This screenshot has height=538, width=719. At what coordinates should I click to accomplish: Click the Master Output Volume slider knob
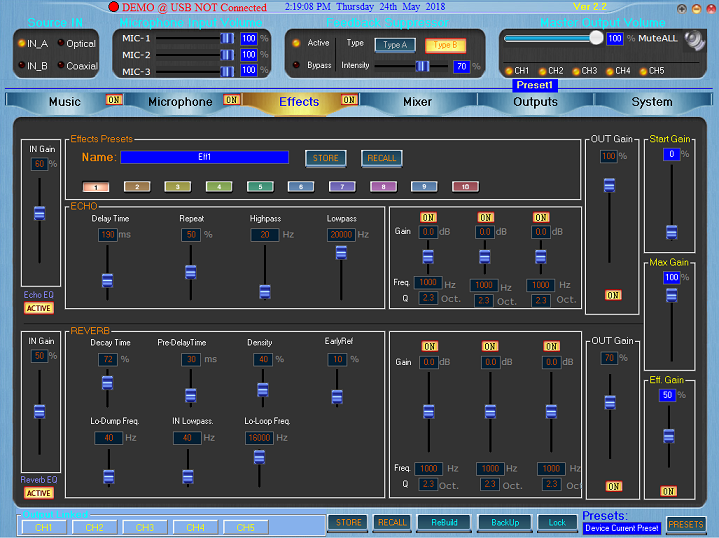pyautogui.click(x=596, y=38)
